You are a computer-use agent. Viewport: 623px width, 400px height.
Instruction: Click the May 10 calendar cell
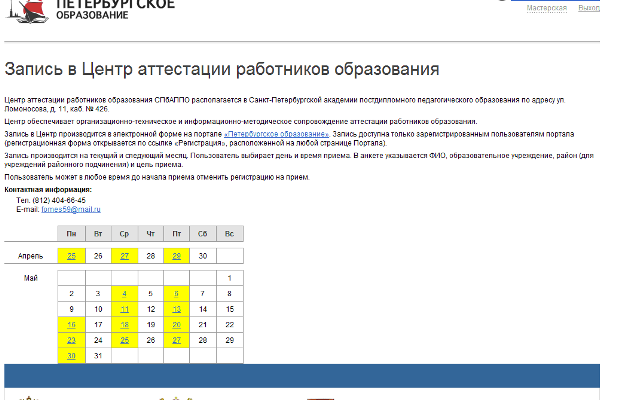tap(98, 309)
